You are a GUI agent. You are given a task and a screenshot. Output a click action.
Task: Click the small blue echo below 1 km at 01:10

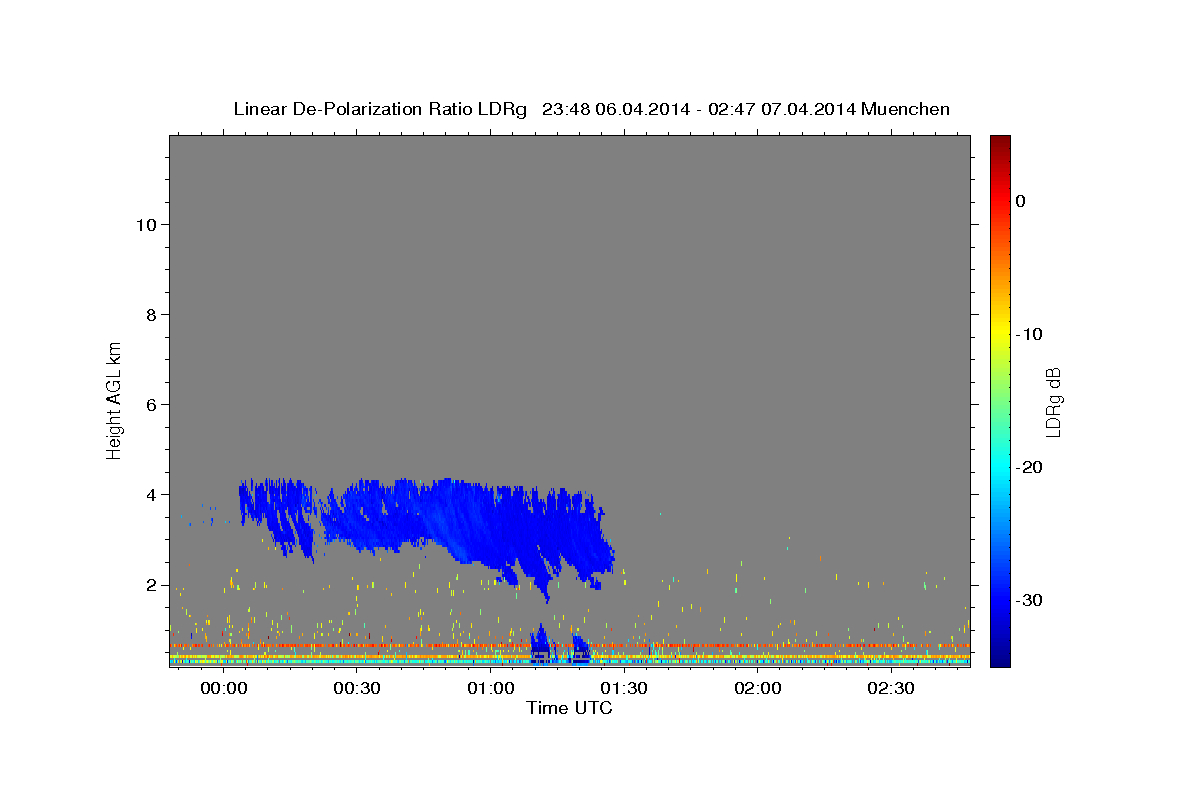541,642
